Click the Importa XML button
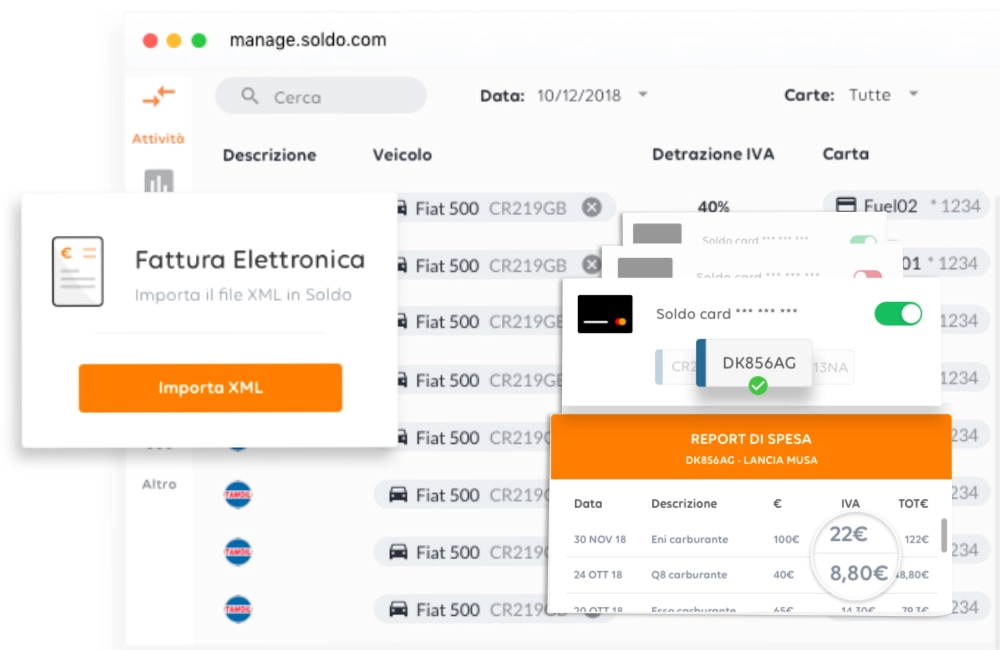 pyautogui.click(x=210, y=388)
